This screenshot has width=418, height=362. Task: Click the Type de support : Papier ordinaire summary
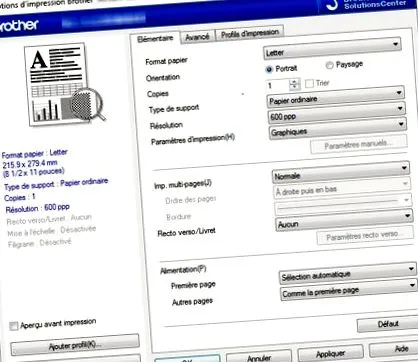click(56, 183)
